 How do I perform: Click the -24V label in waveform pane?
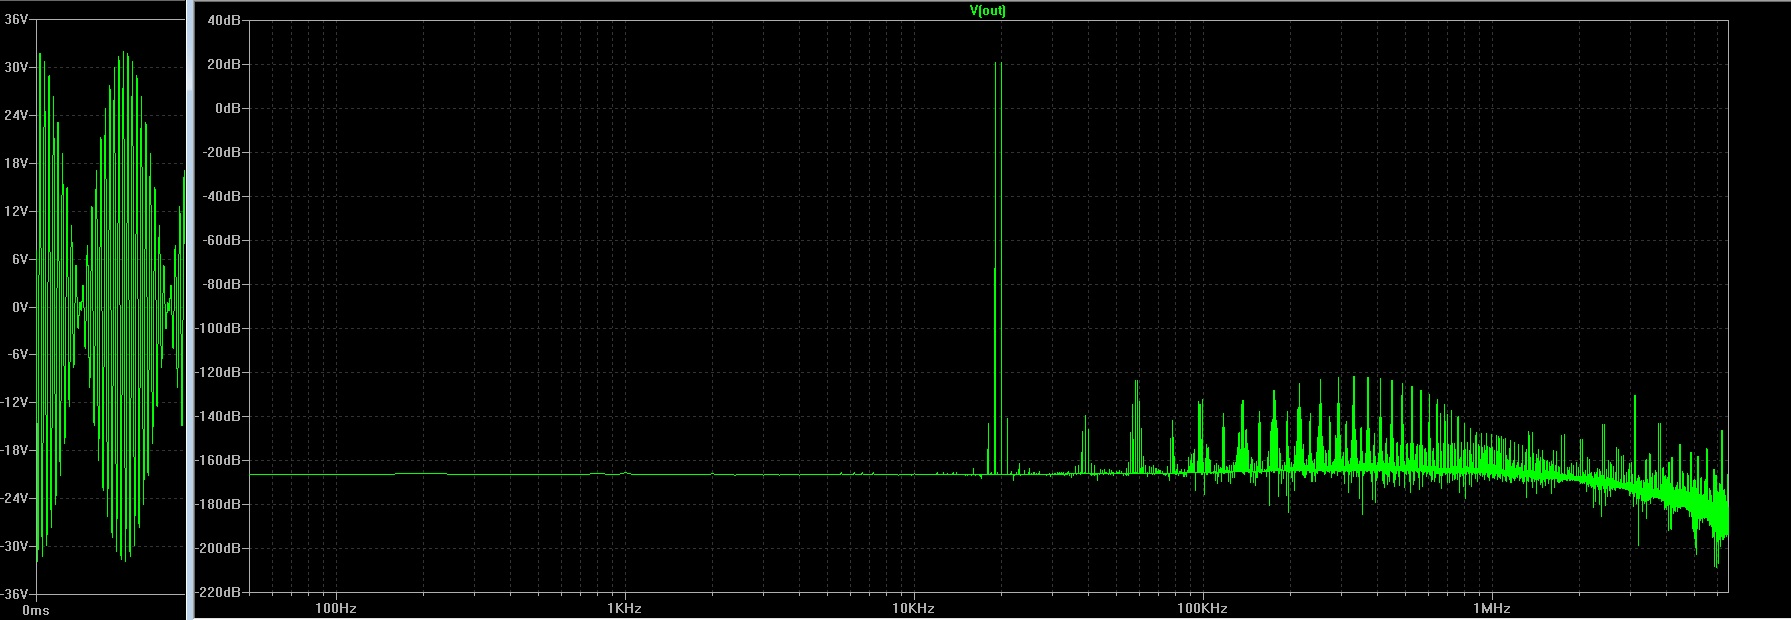[x=15, y=499]
